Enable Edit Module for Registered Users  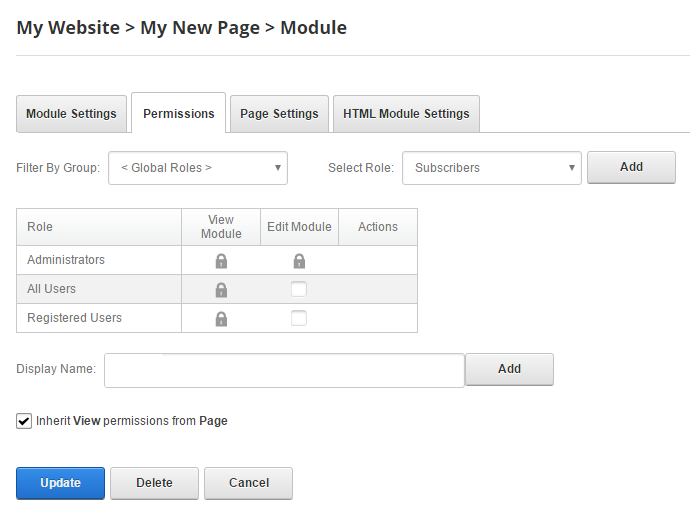point(299,319)
